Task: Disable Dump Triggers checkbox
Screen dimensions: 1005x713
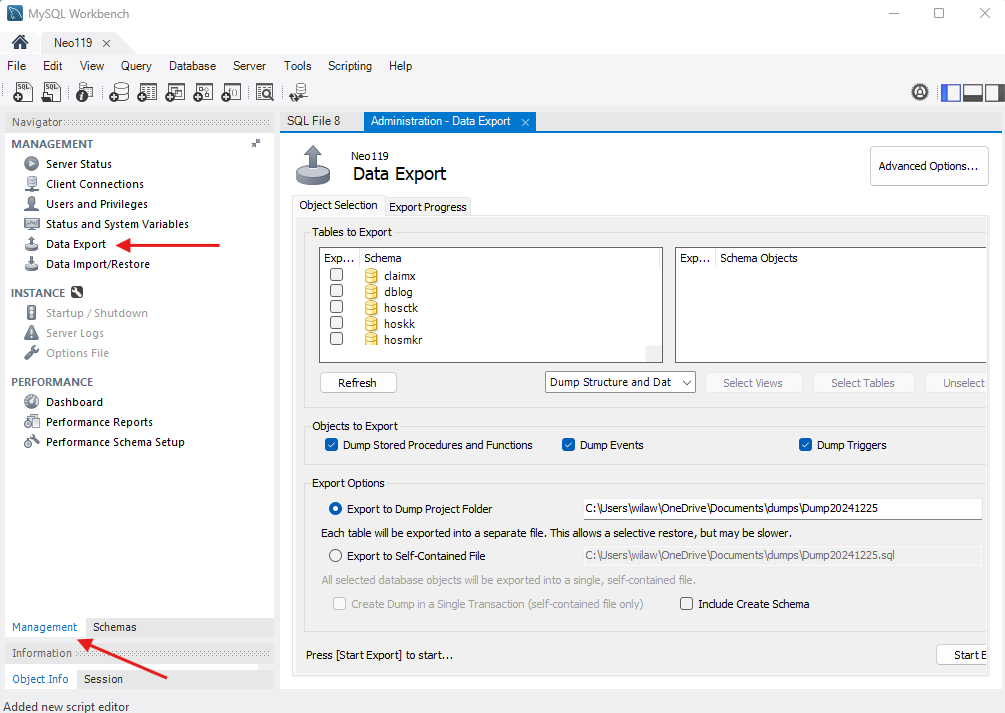Action: [805, 445]
